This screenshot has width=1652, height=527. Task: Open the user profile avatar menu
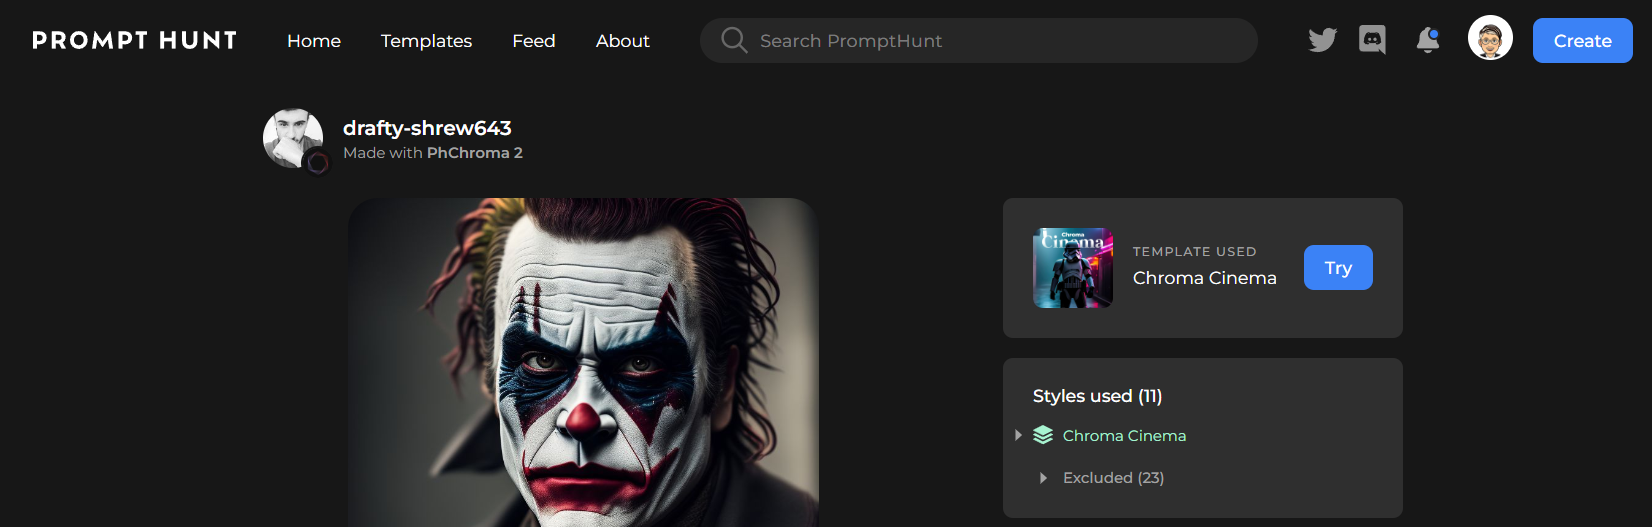1490,38
